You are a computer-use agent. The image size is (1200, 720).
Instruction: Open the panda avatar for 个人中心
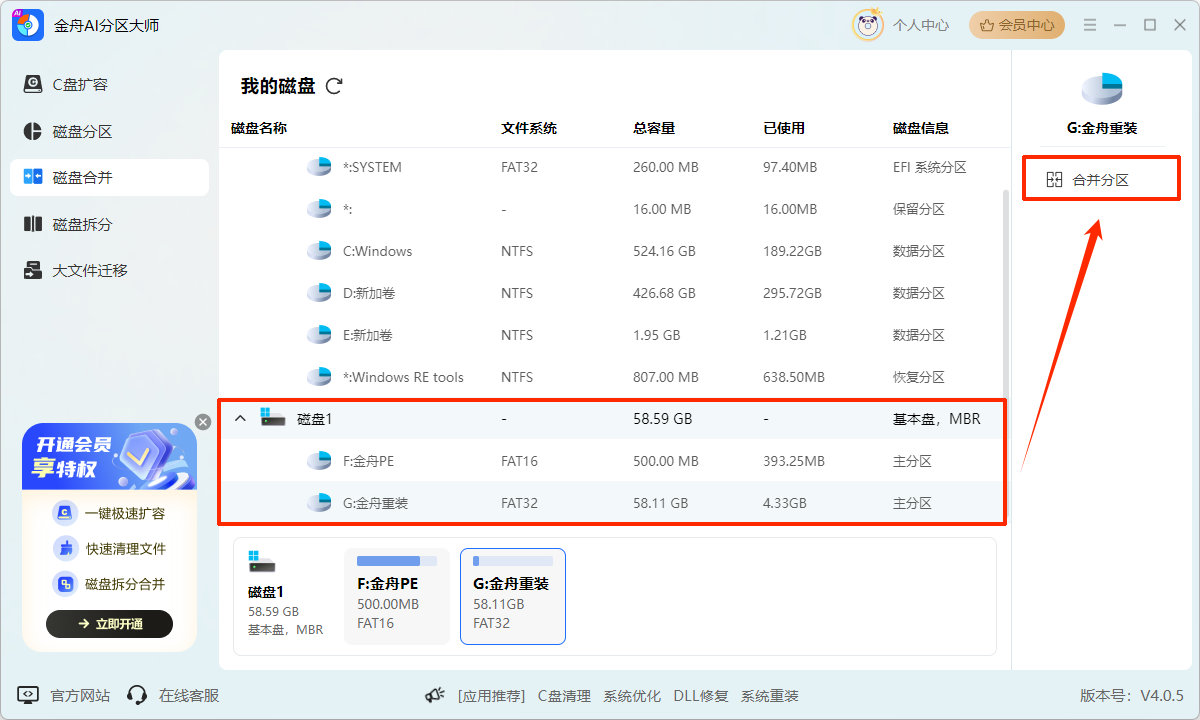click(867, 25)
